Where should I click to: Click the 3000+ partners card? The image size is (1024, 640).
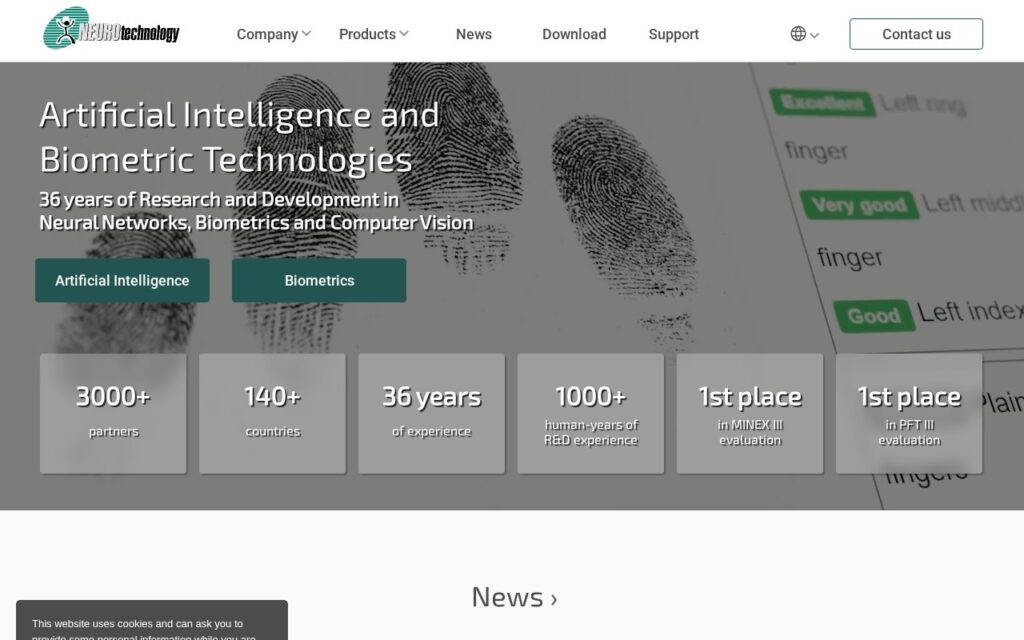pos(113,413)
